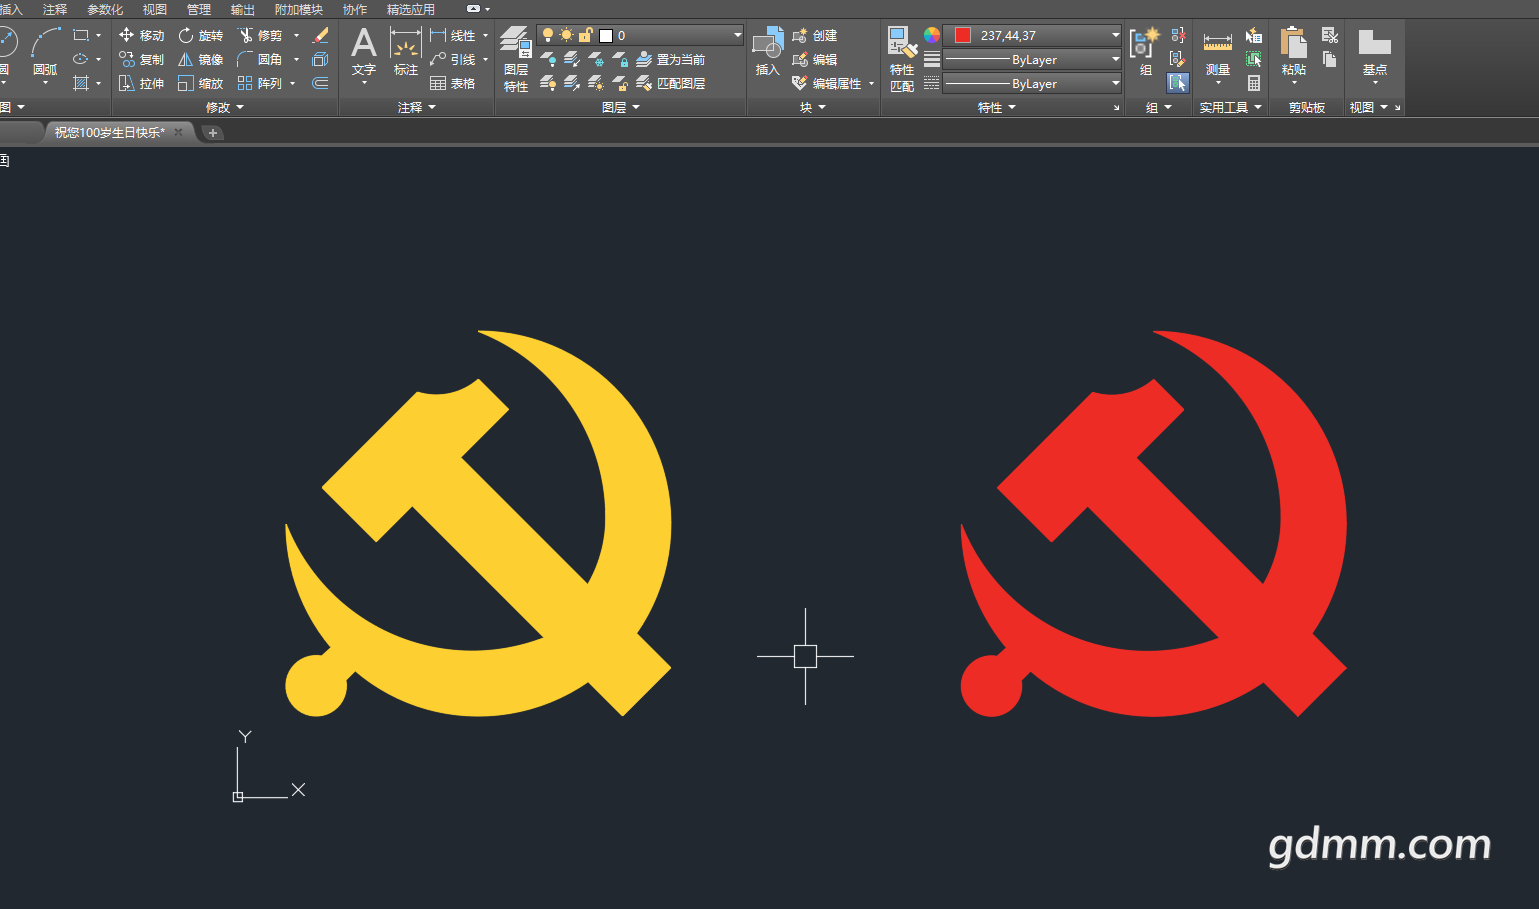Screen dimensions: 1539x909
Task: Open the Output (输出) ribbon tab
Action: (243, 9)
